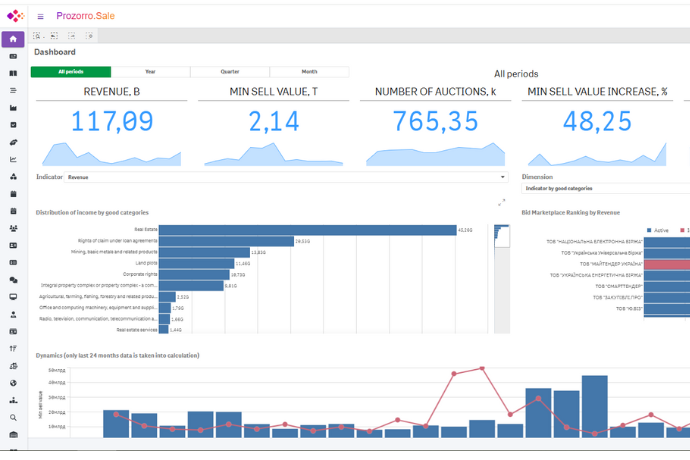Click the Prozorro.Sale logo
Viewport: 690px width, 460px height.
(14, 15)
